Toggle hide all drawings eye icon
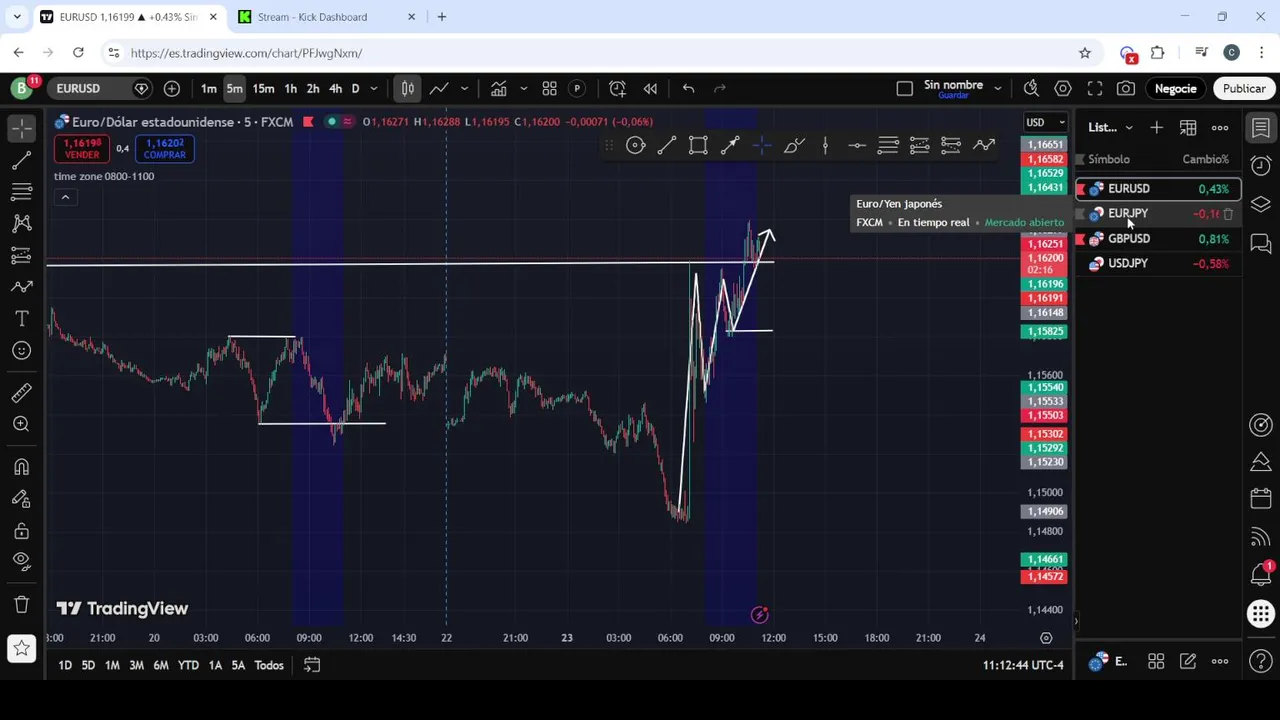This screenshot has height=720, width=1280. (21, 562)
